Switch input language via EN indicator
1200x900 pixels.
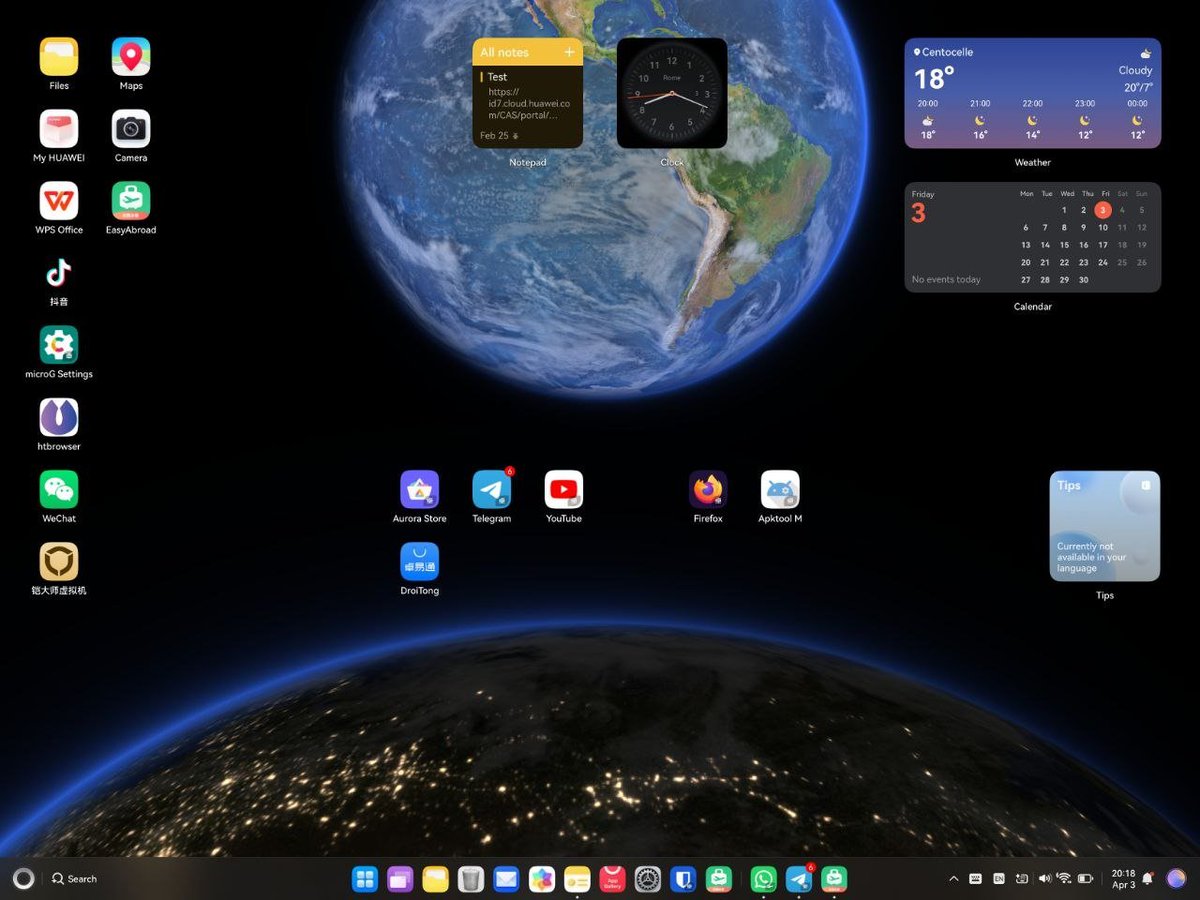tap(999, 879)
